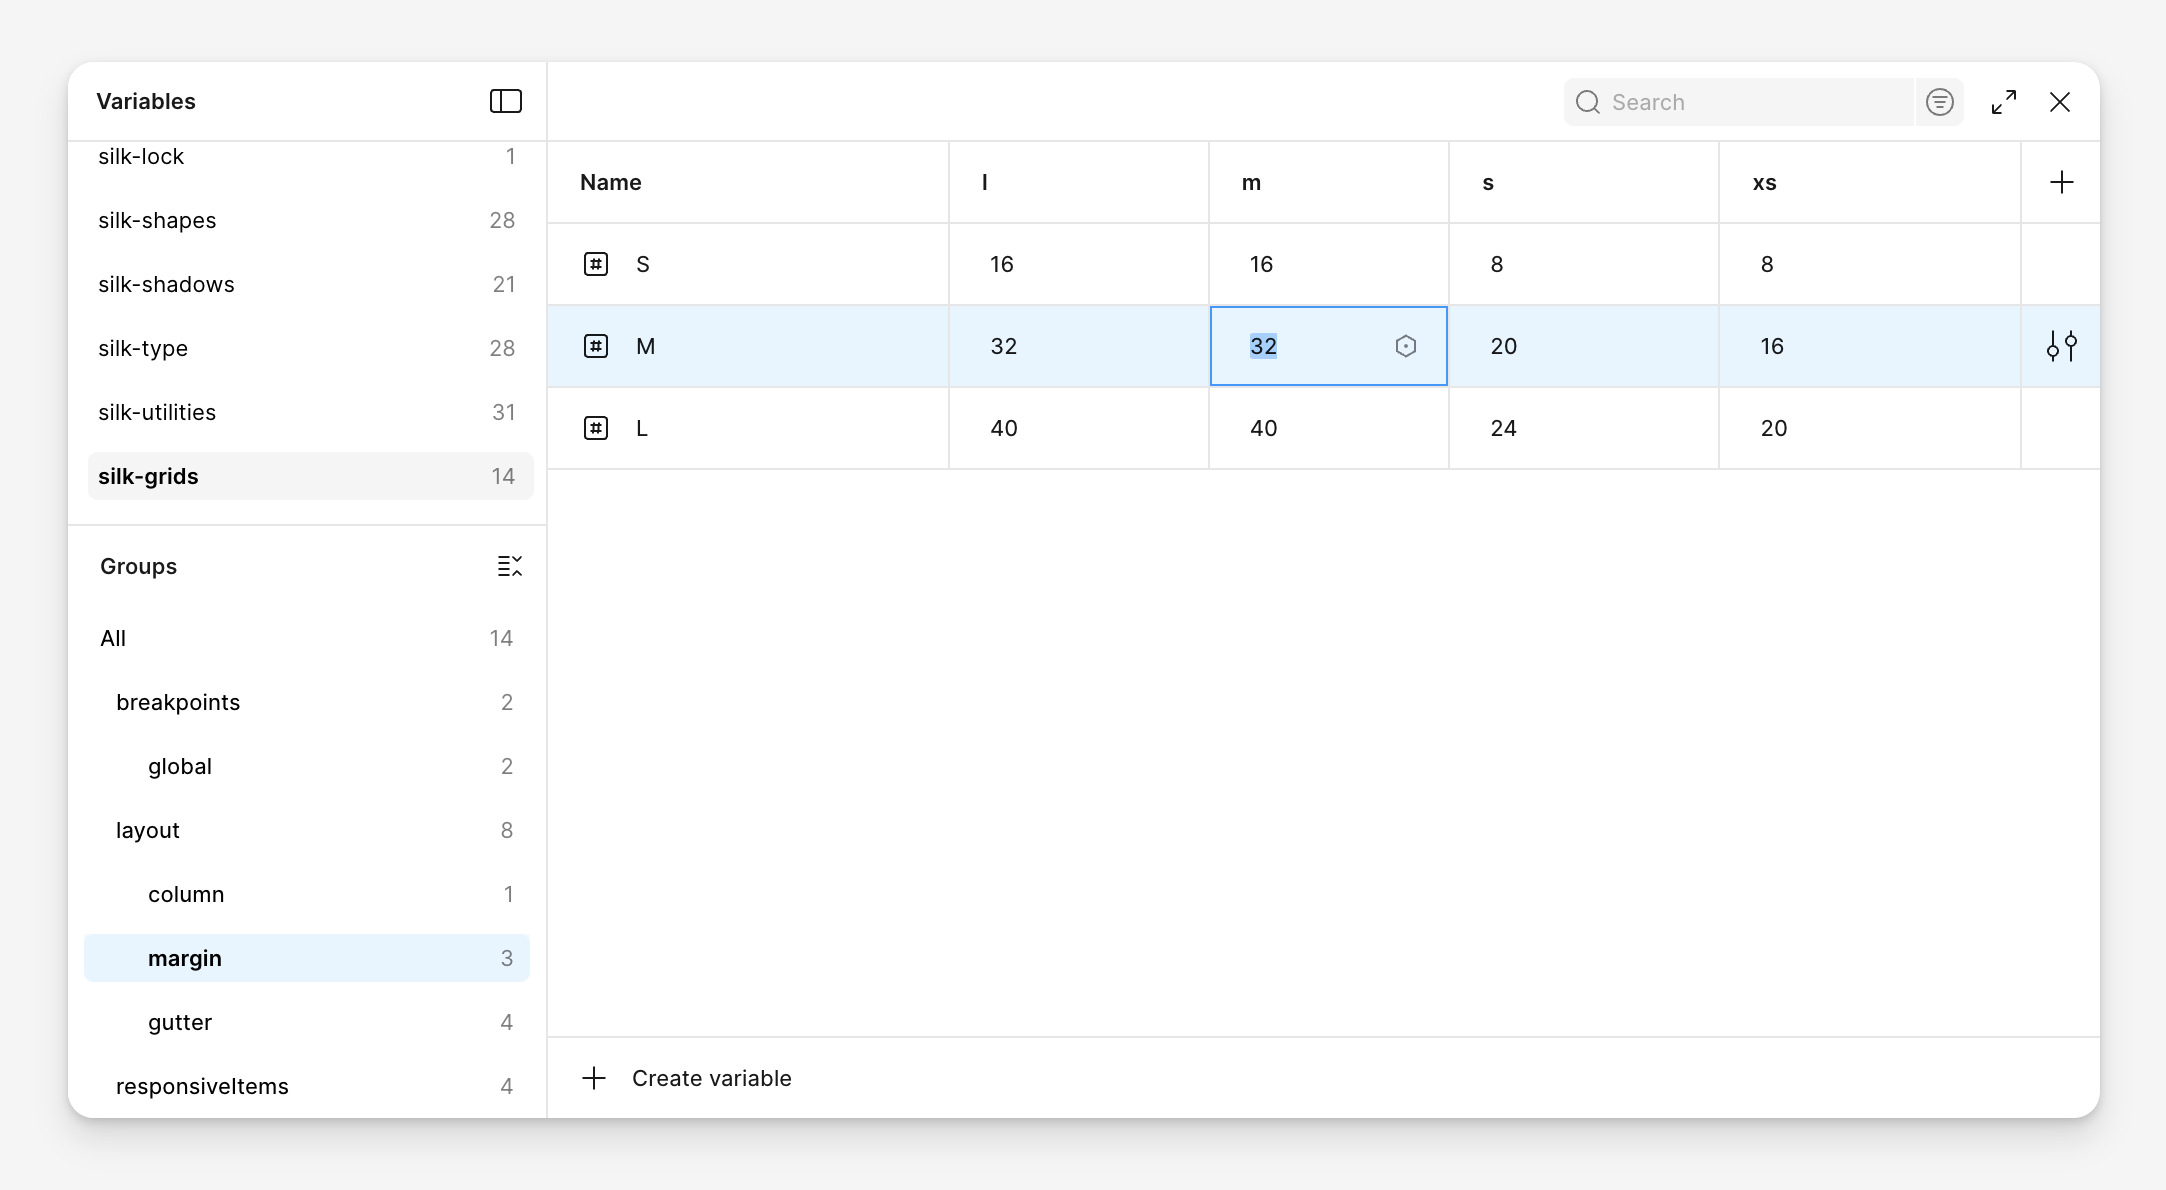
Task: Select the silk-shadows collection
Action: pos(166,284)
